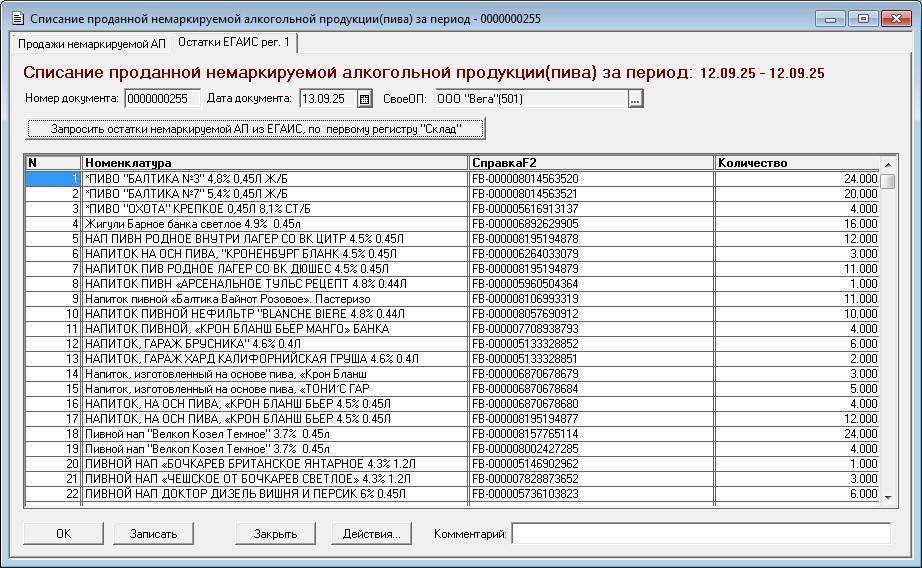Click the Закрыть button
This screenshot has height=568, width=922.
pyautogui.click(x=275, y=534)
